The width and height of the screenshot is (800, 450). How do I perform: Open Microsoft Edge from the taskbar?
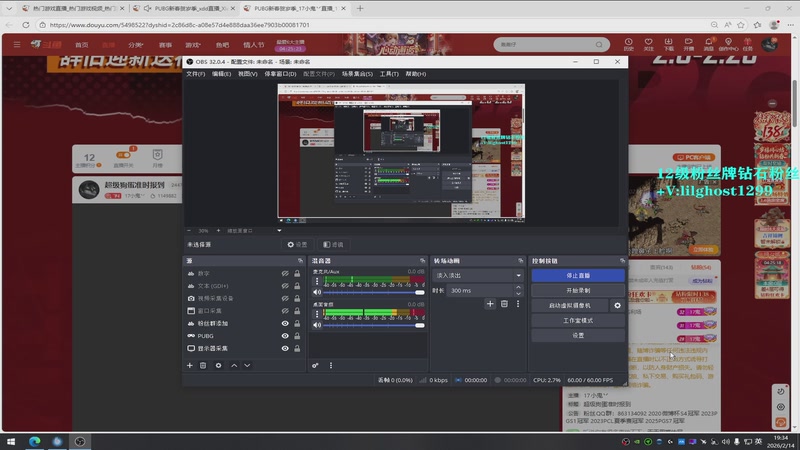(34, 441)
